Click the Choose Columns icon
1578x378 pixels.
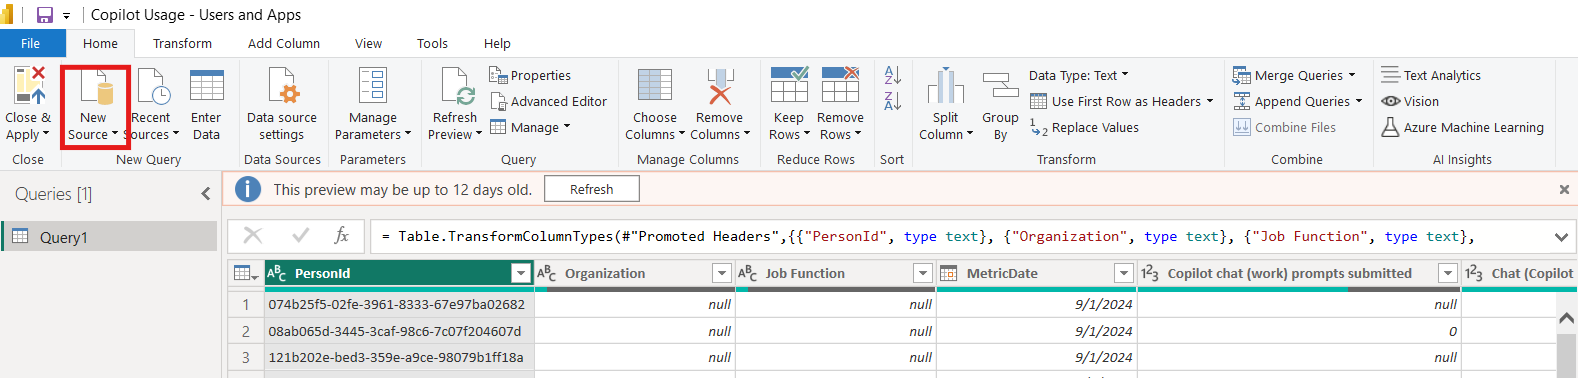click(x=655, y=86)
